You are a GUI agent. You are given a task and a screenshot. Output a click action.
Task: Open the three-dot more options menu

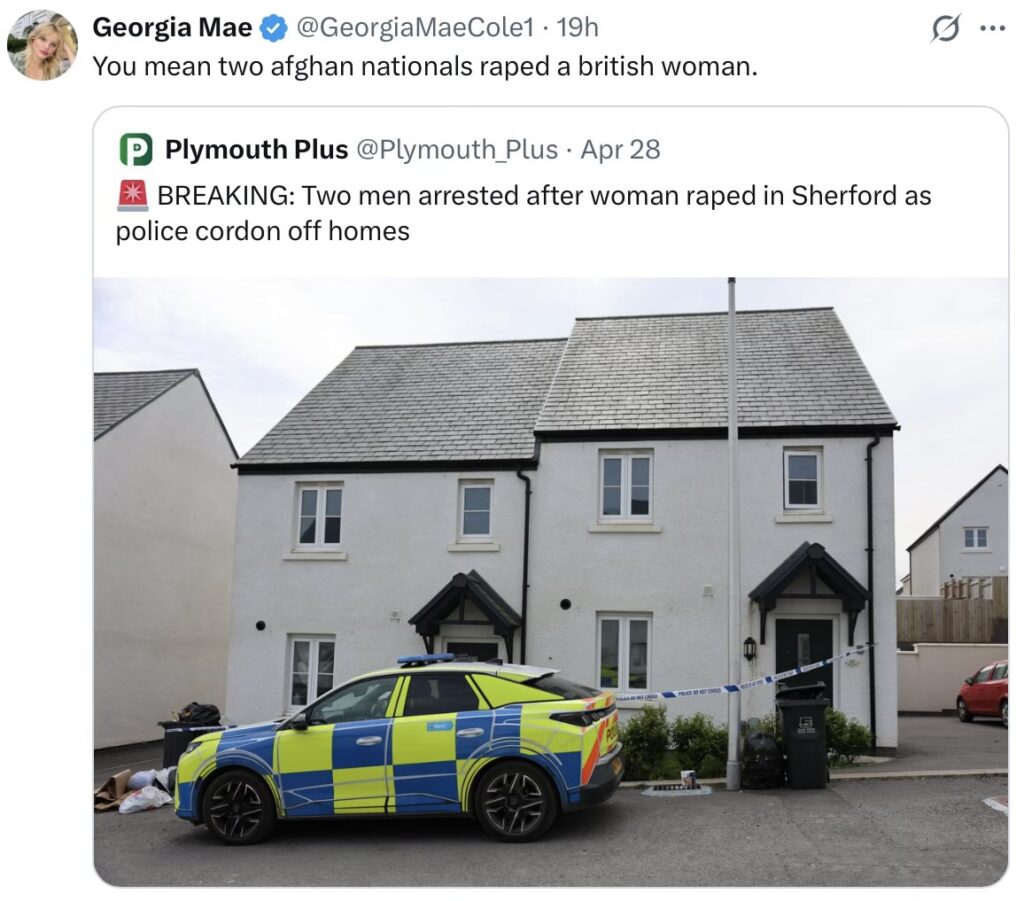993,28
